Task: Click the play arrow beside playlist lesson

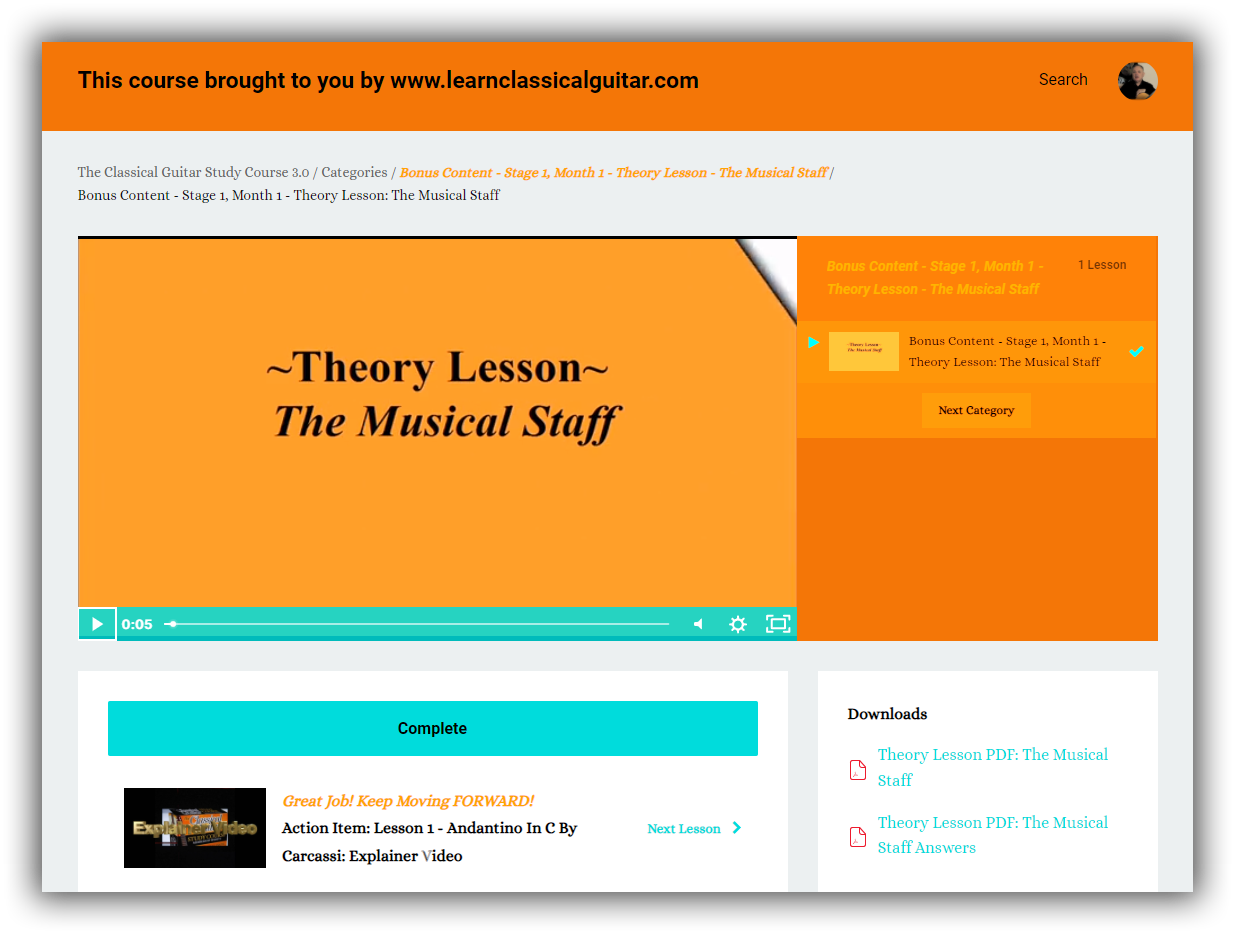Action: [x=814, y=342]
